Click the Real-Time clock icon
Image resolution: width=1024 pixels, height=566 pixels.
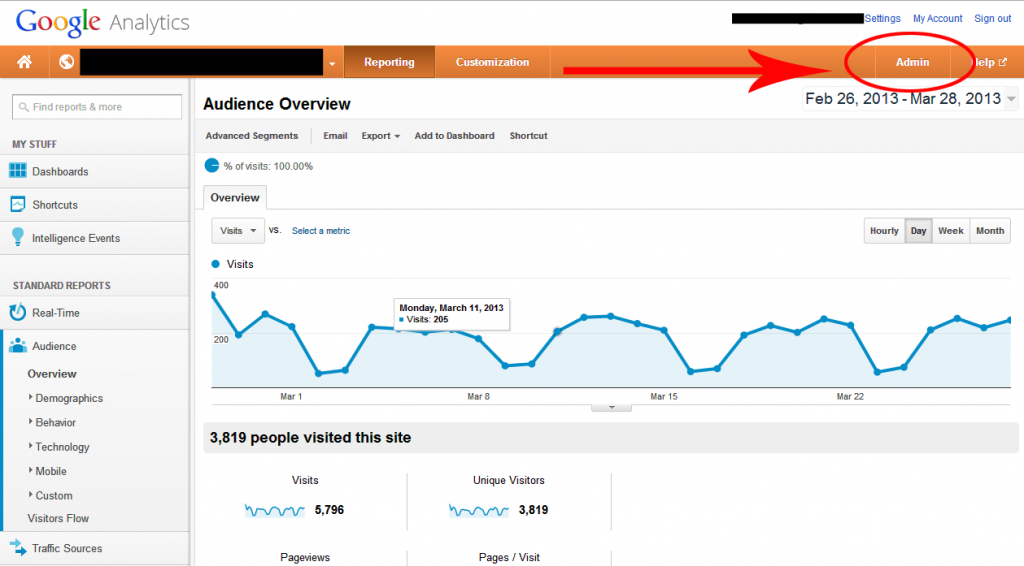(x=17, y=313)
